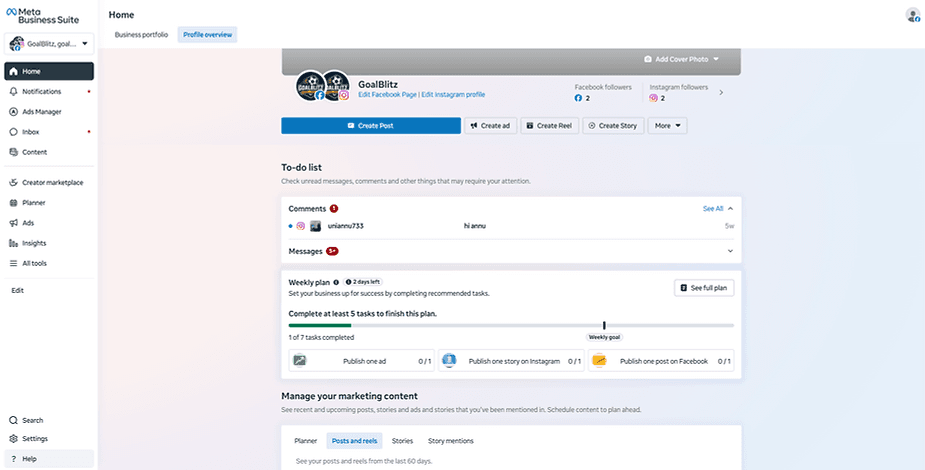Open the Help question mark item
The image size is (925, 470).
49,459
